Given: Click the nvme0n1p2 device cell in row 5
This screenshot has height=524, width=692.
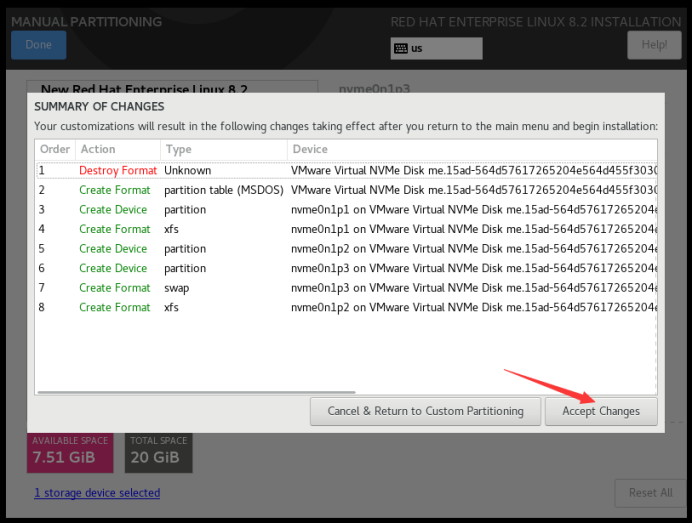Looking at the screenshot, I should click(474, 249).
